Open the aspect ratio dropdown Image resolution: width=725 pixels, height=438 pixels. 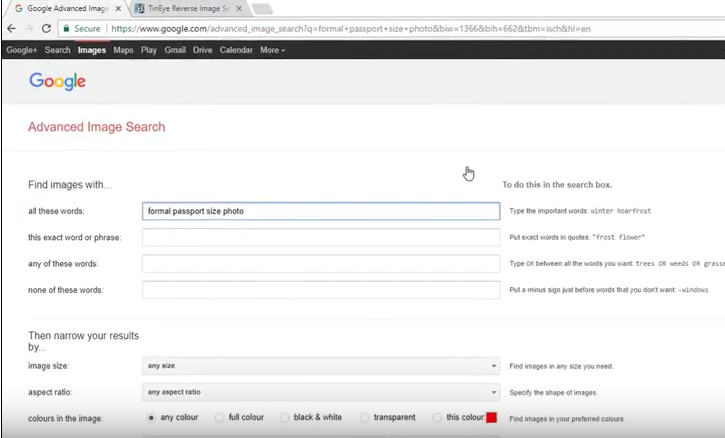tap(321, 392)
